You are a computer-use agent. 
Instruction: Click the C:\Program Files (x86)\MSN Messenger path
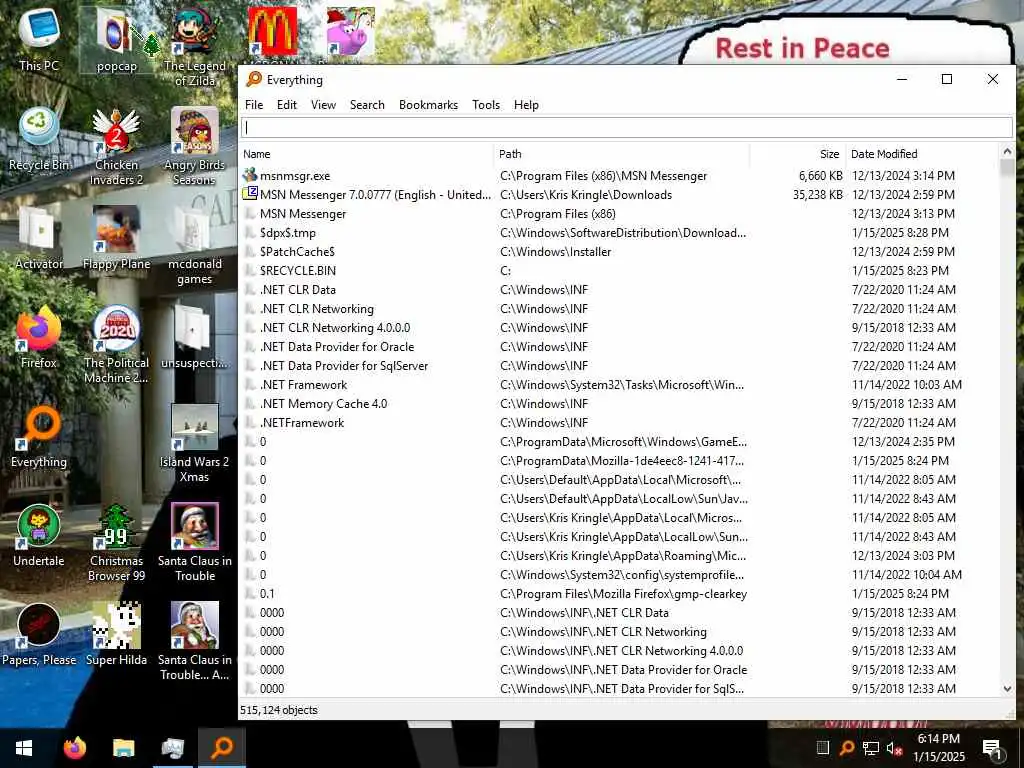(603, 176)
